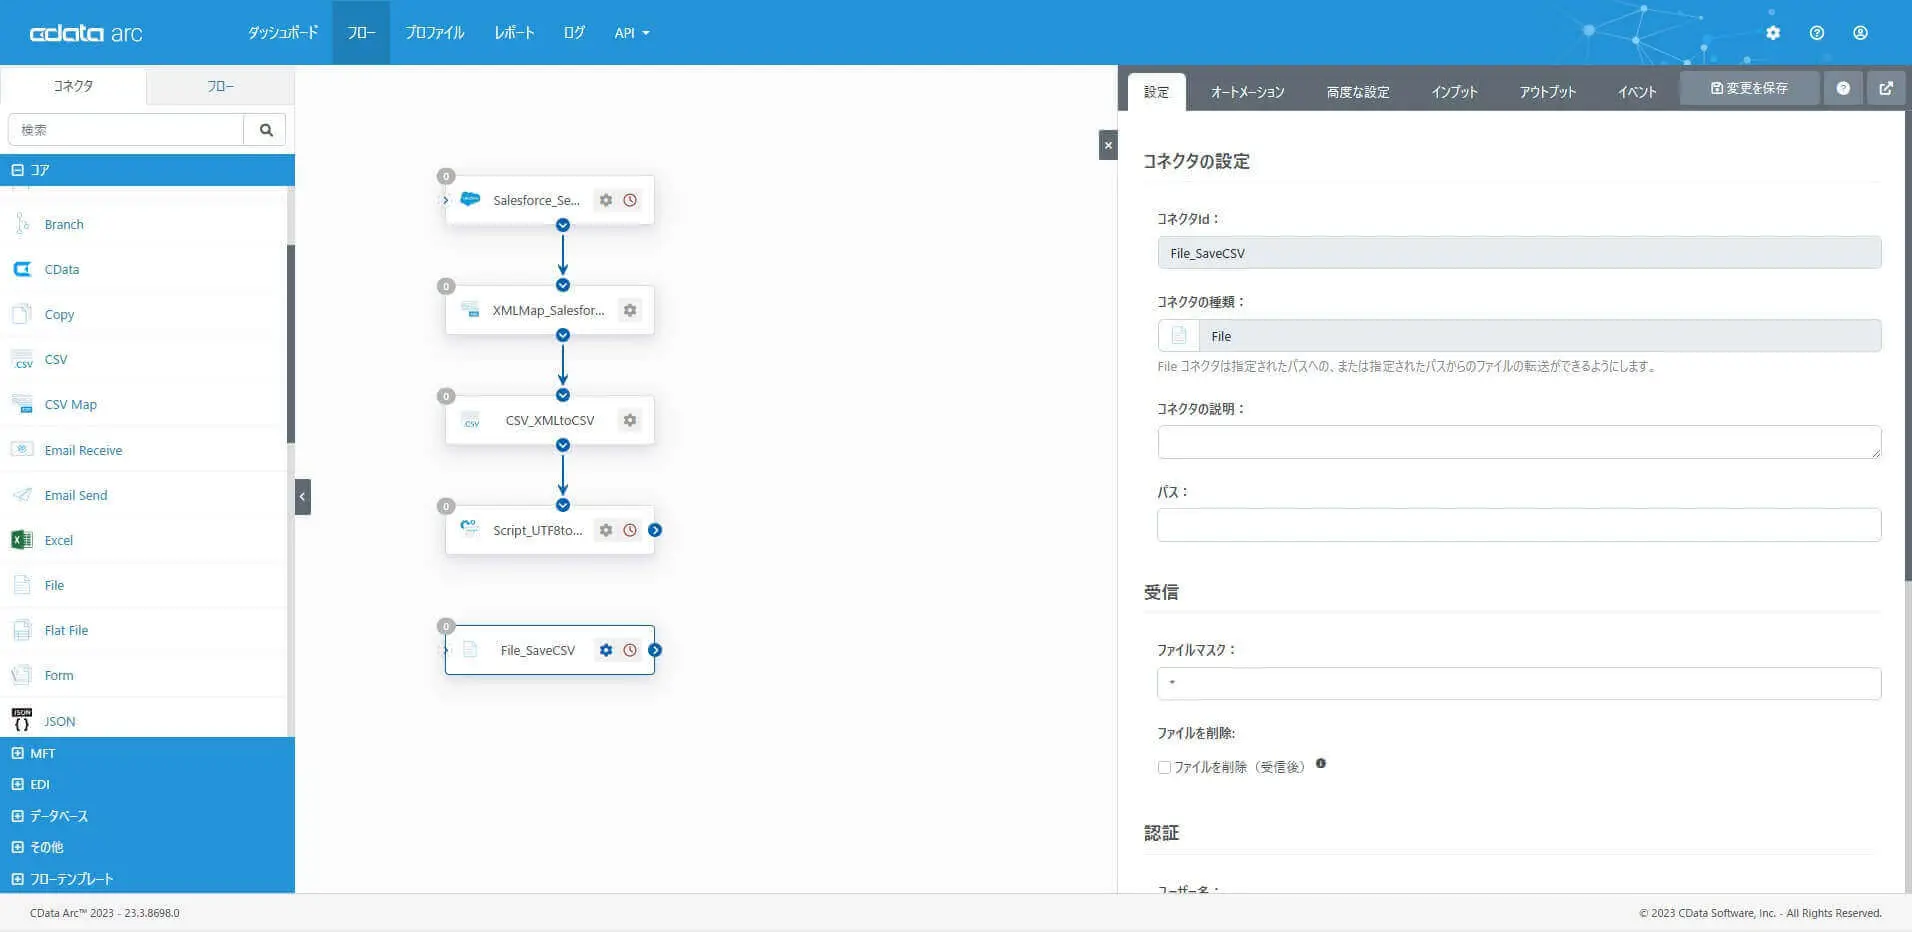The width and height of the screenshot is (1912, 932).
Task: Toggle ファイルを削除（受信後）checkbox
Action: [x=1164, y=768]
